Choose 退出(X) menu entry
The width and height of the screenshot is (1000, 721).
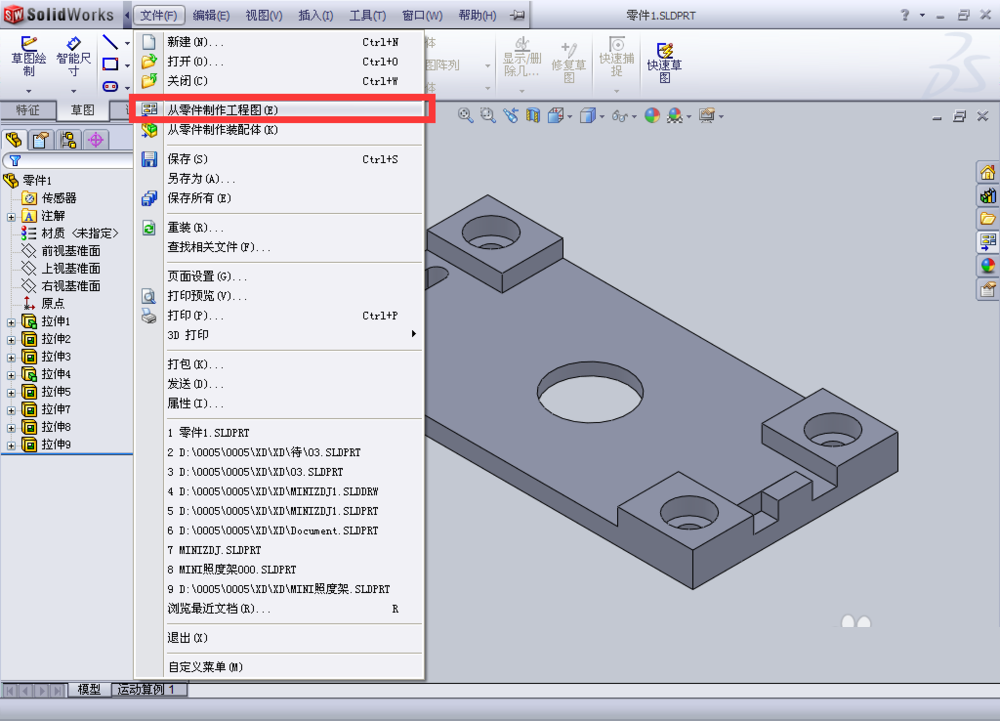[x=279, y=637]
